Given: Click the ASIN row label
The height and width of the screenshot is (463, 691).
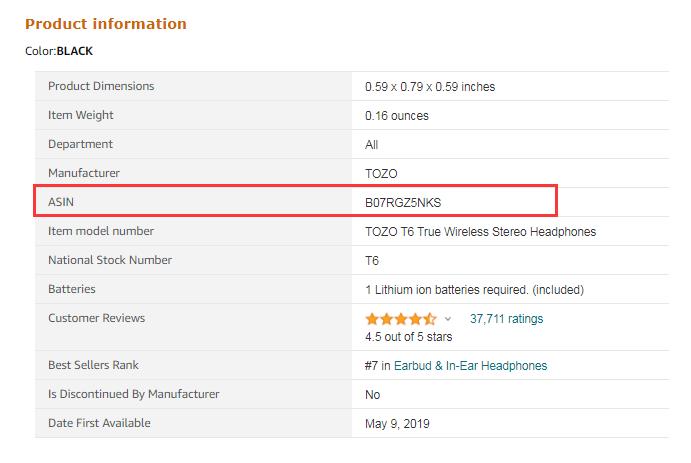Looking at the screenshot, I should 61,202.
